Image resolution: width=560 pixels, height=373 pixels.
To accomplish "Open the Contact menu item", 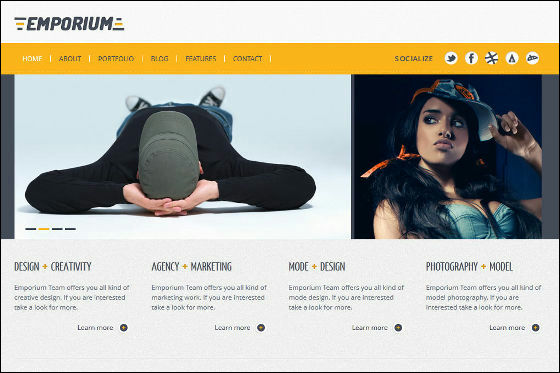I will (248, 59).
